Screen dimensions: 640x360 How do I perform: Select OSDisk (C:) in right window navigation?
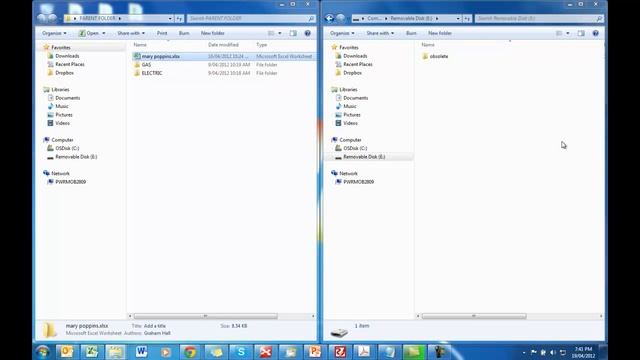pyautogui.click(x=355, y=148)
